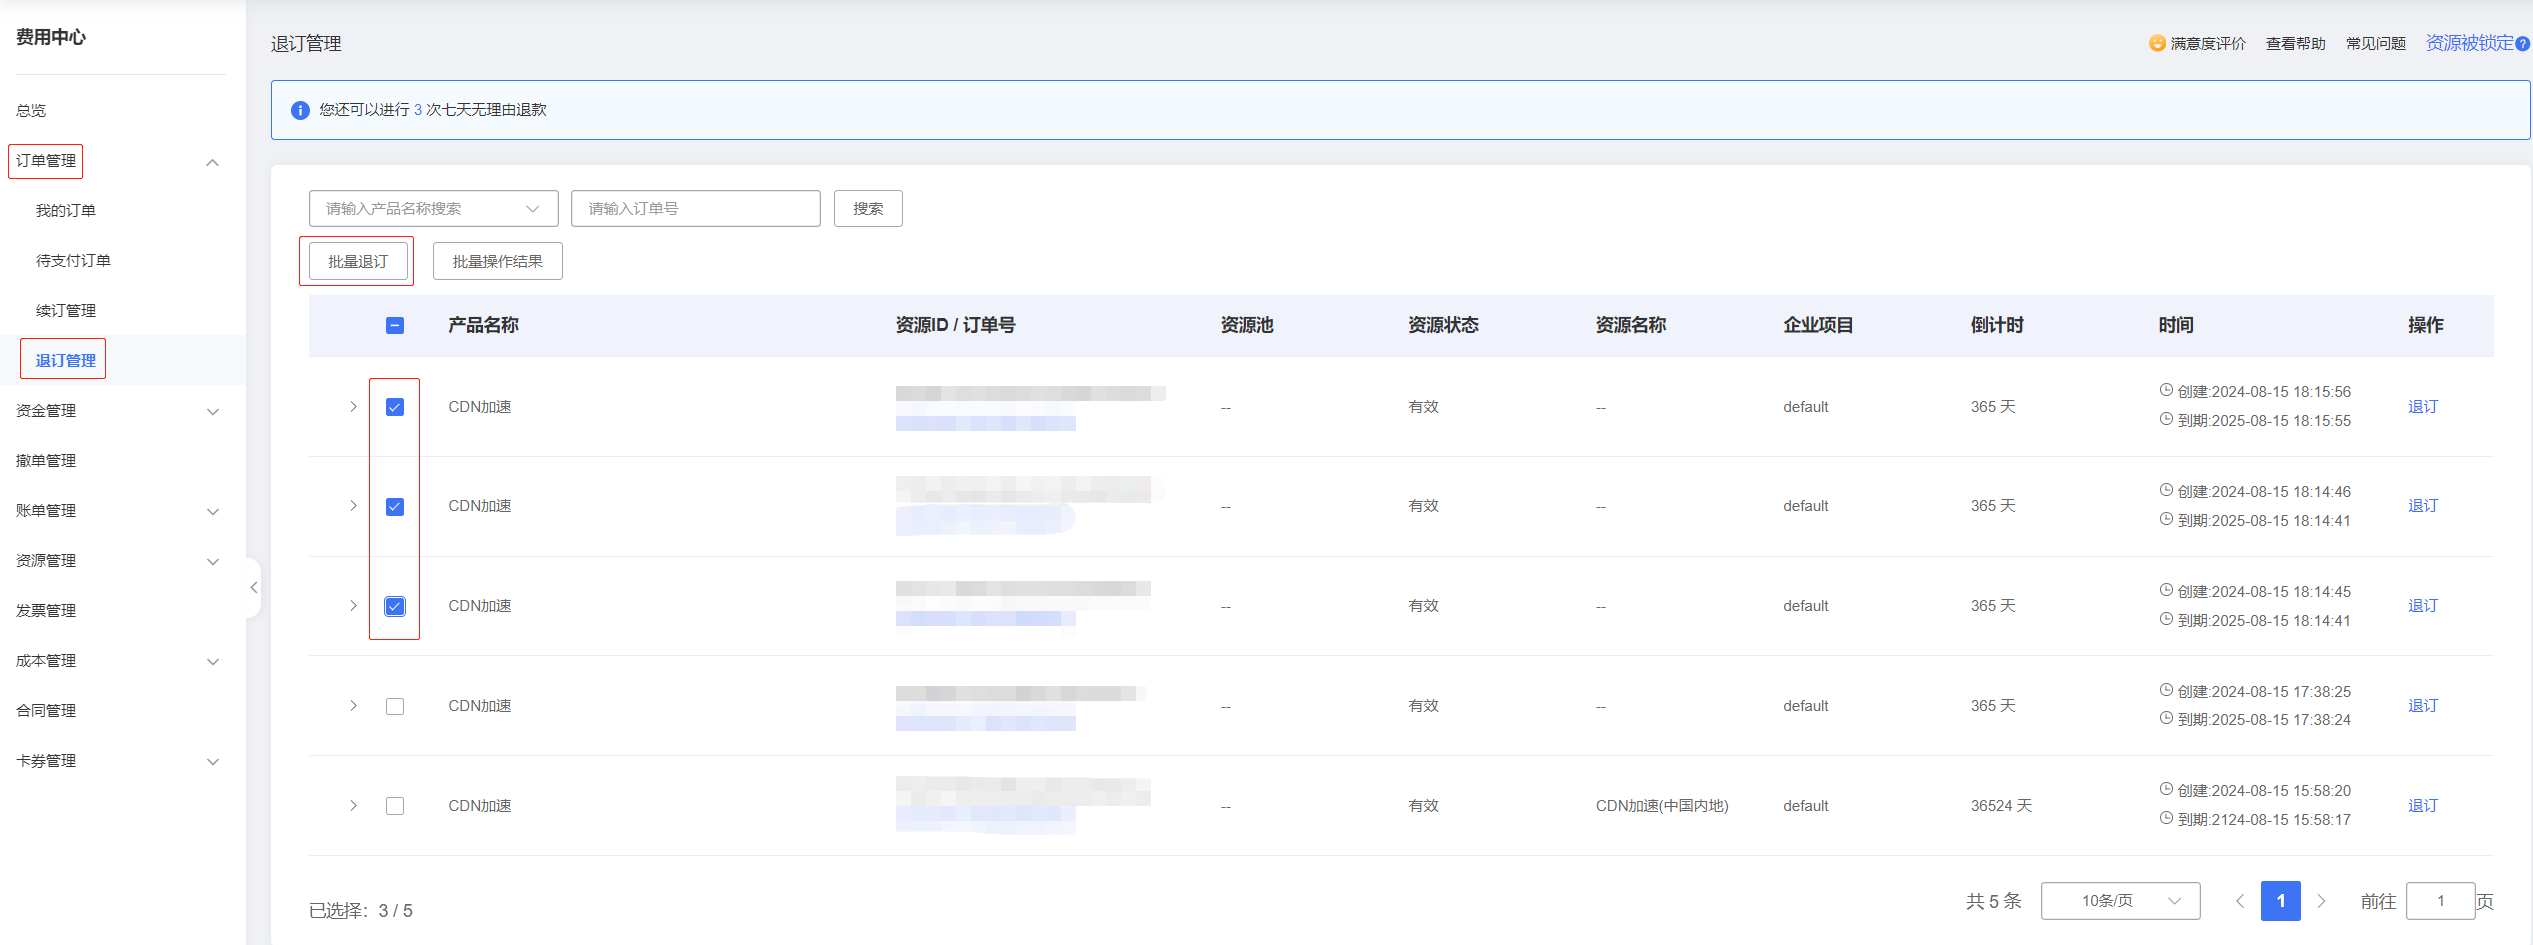Toggle the select-all checkbox in table header

pos(395,325)
